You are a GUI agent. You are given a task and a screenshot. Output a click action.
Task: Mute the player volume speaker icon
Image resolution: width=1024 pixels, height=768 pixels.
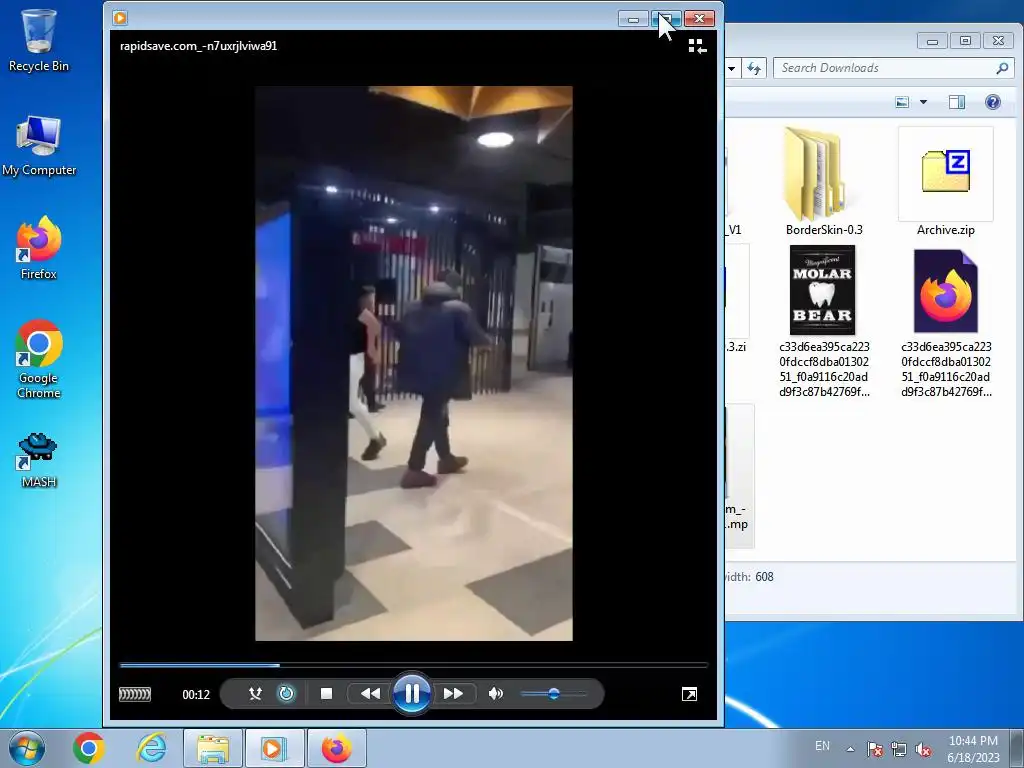(x=496, y=694)
